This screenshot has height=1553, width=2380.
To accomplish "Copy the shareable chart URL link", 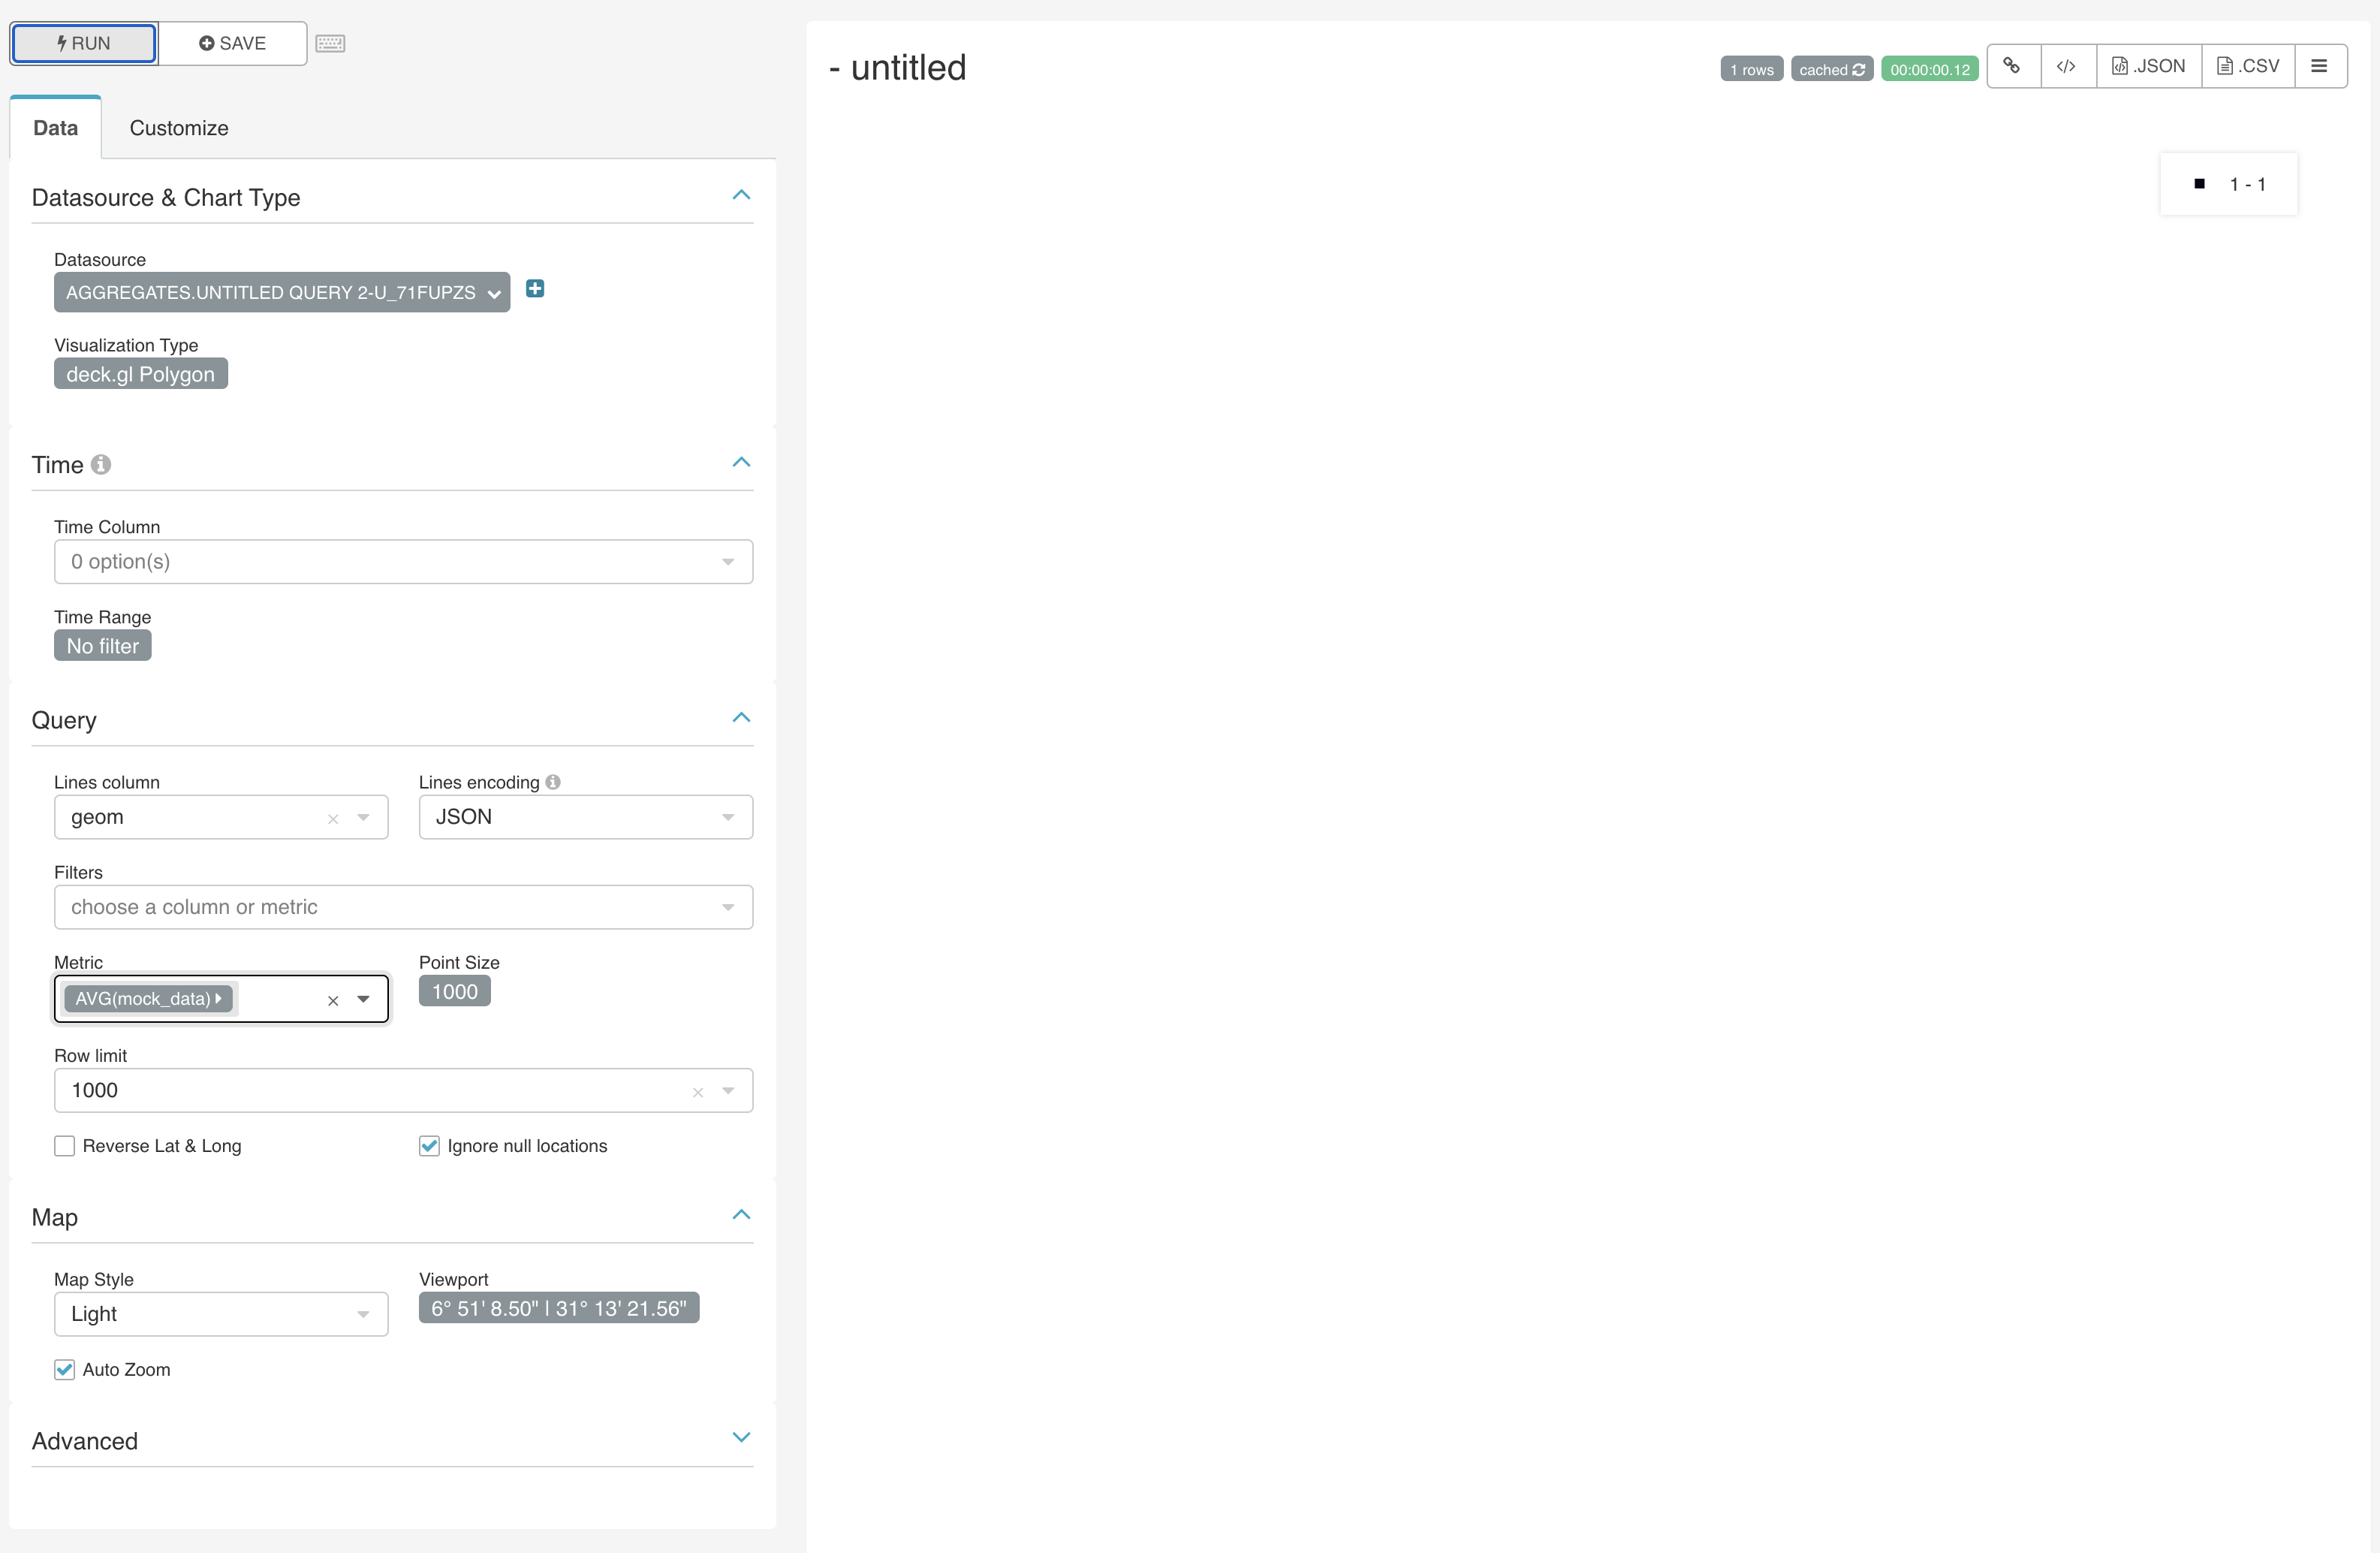I will (x=2013, y=65).
